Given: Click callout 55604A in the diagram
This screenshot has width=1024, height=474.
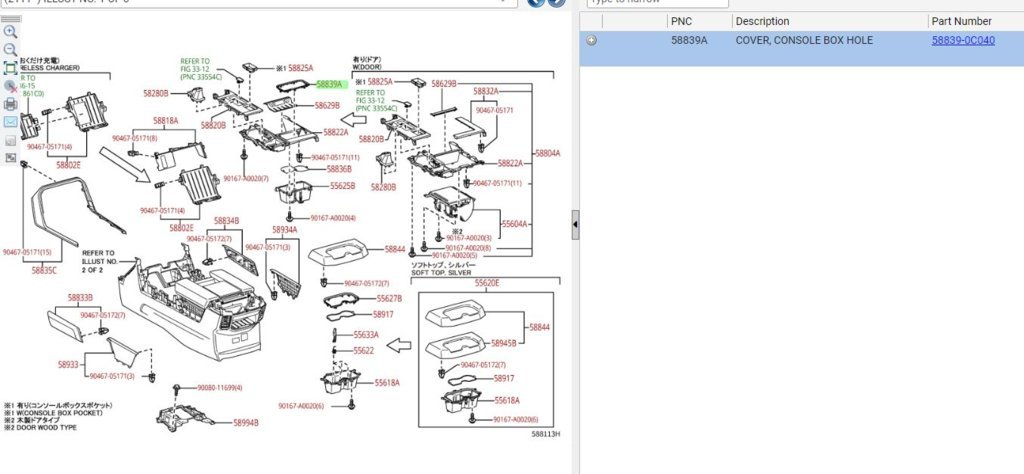Looking at the screenshot, I should click(x=515, y=223).
